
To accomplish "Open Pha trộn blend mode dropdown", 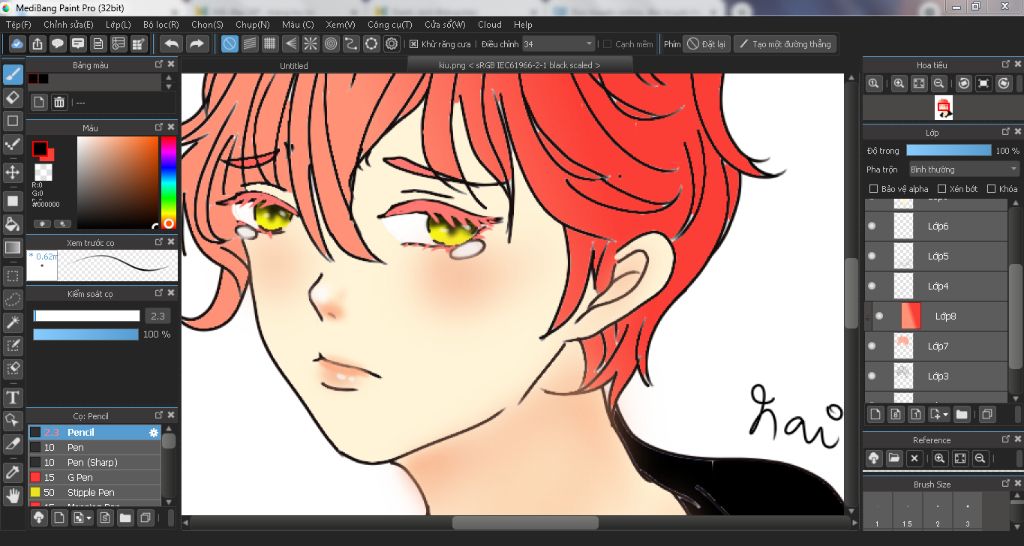I will tap(963, 169).
